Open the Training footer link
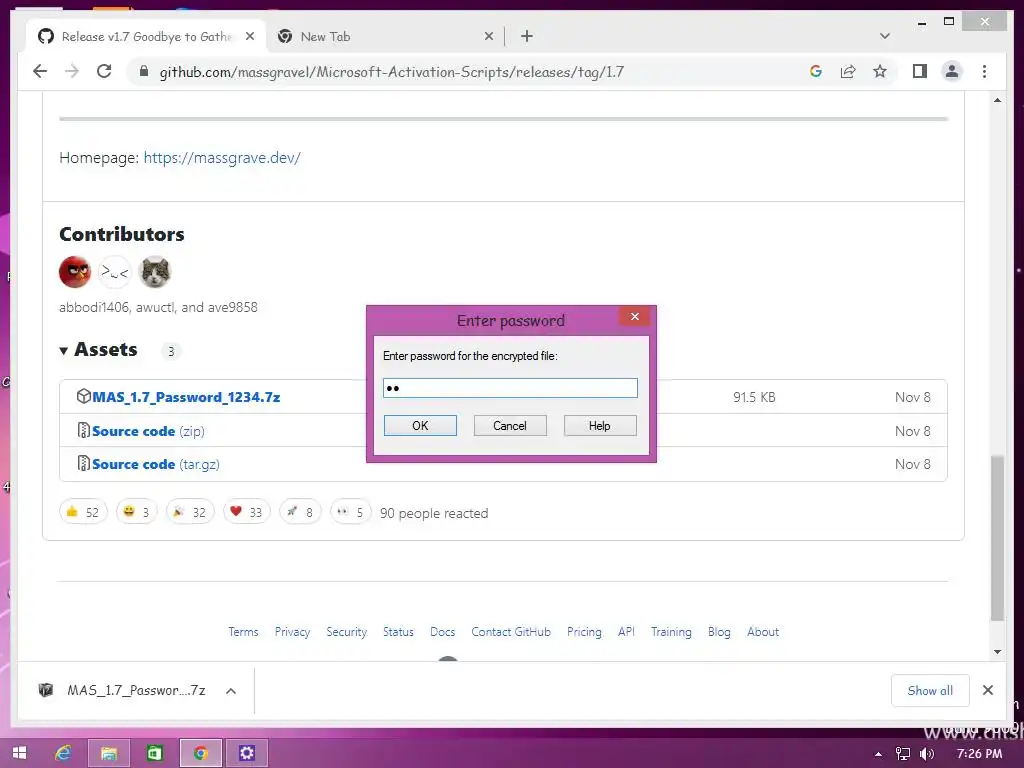This screenshot has height=768, width=1024. [671, 632]
